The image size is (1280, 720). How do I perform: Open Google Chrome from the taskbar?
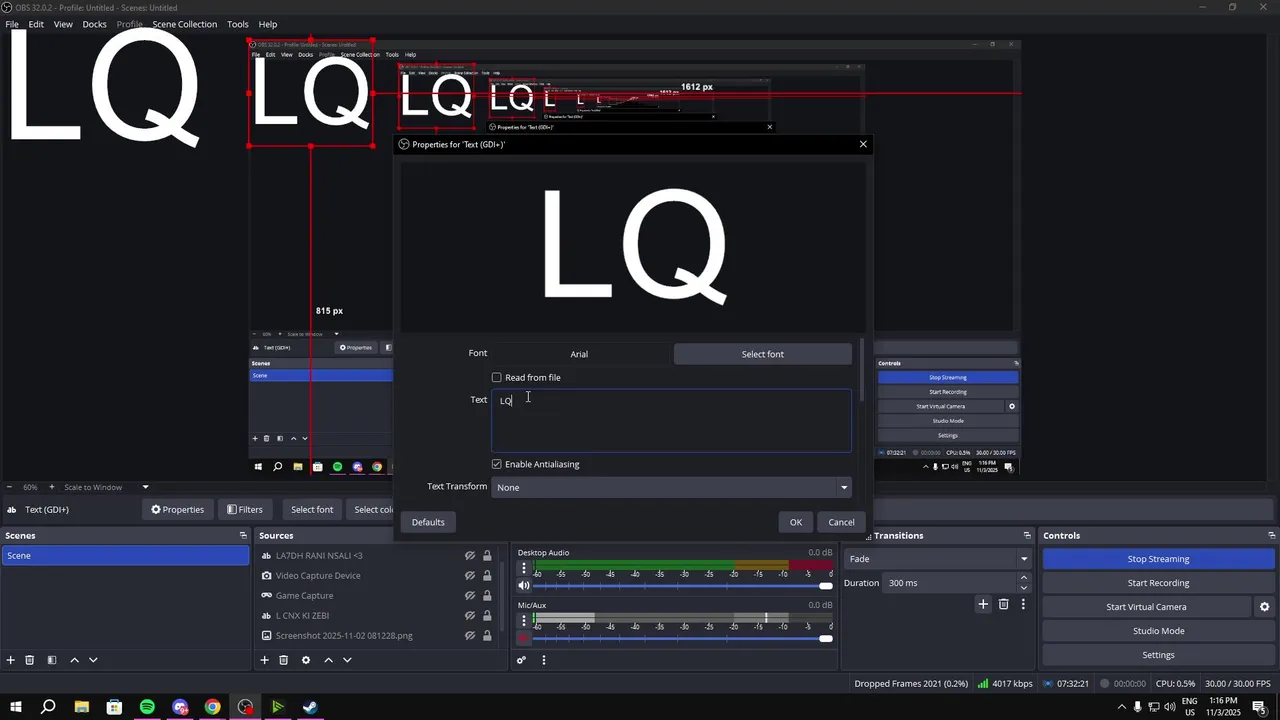coord(213,707)
